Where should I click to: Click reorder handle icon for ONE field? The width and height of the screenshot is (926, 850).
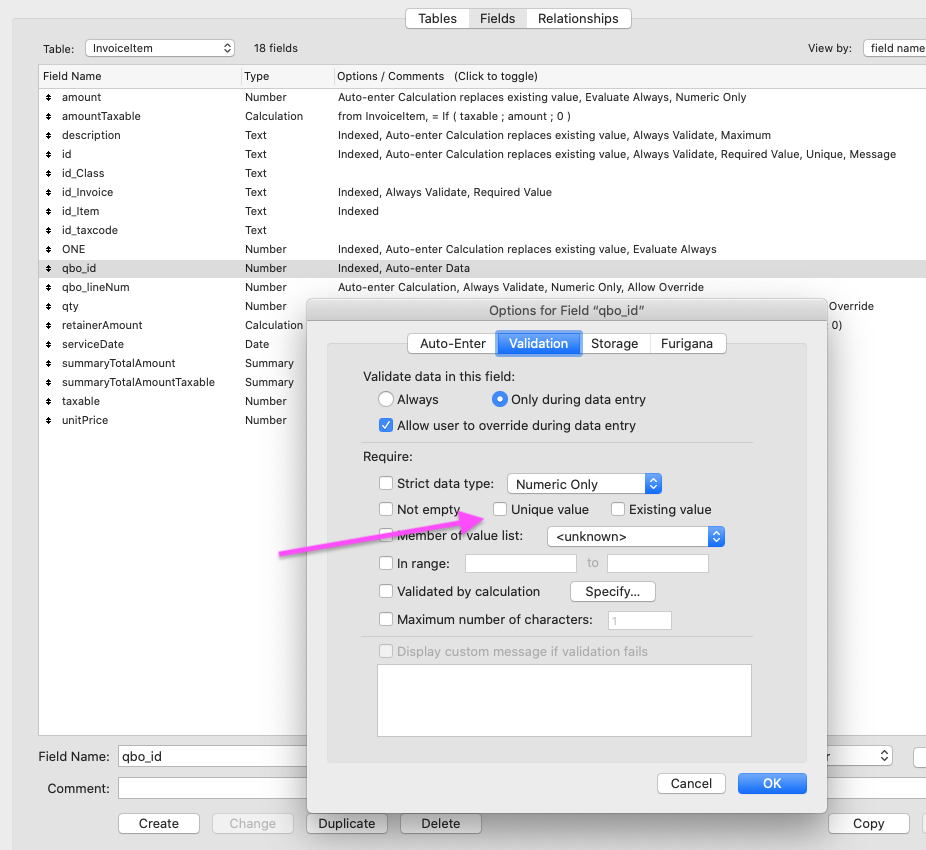coord(48,249)
